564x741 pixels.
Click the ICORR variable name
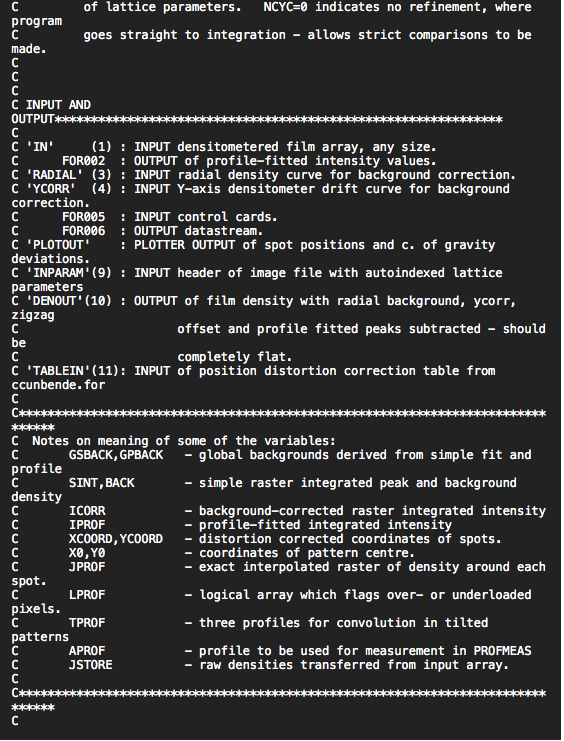(87, 511)
